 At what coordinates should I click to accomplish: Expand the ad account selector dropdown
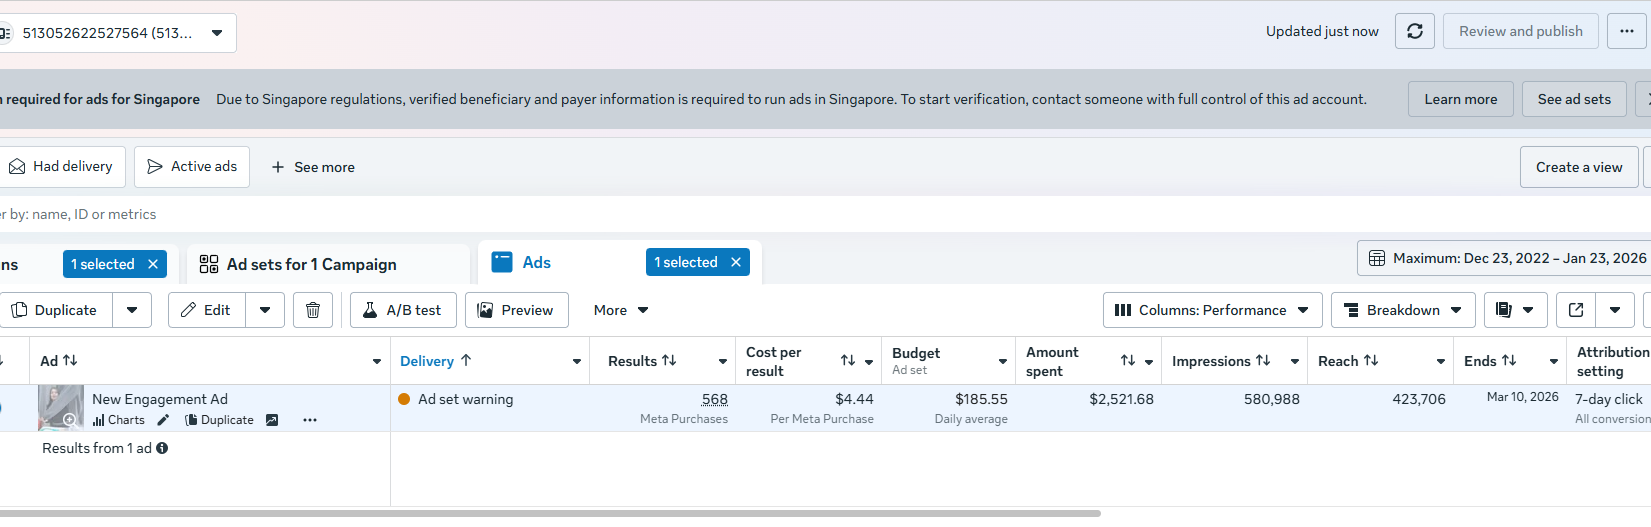(x=217, y=33)
